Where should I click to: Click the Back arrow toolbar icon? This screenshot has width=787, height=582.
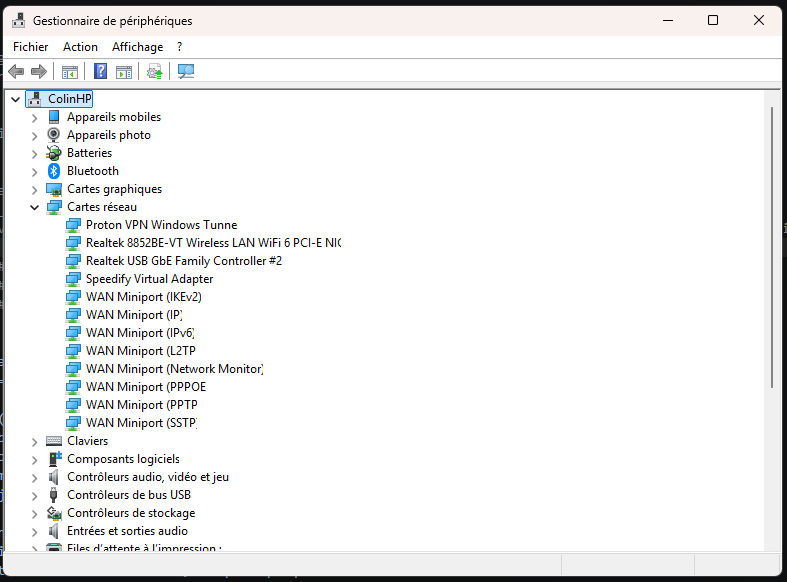(x=17, y=72)
